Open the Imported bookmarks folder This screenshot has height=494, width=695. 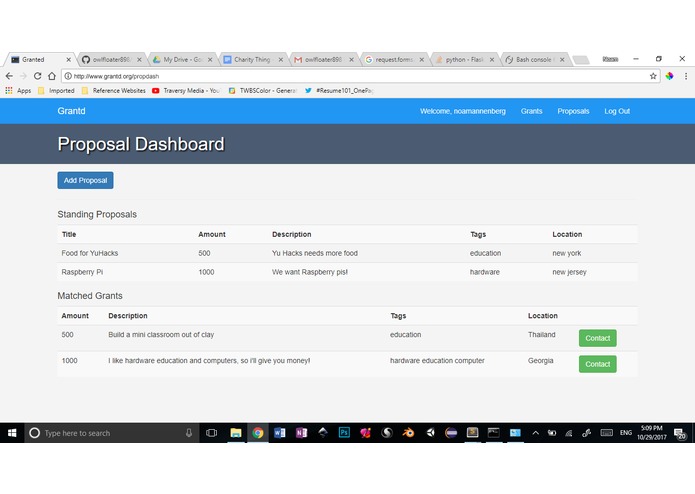coord(57,90)
